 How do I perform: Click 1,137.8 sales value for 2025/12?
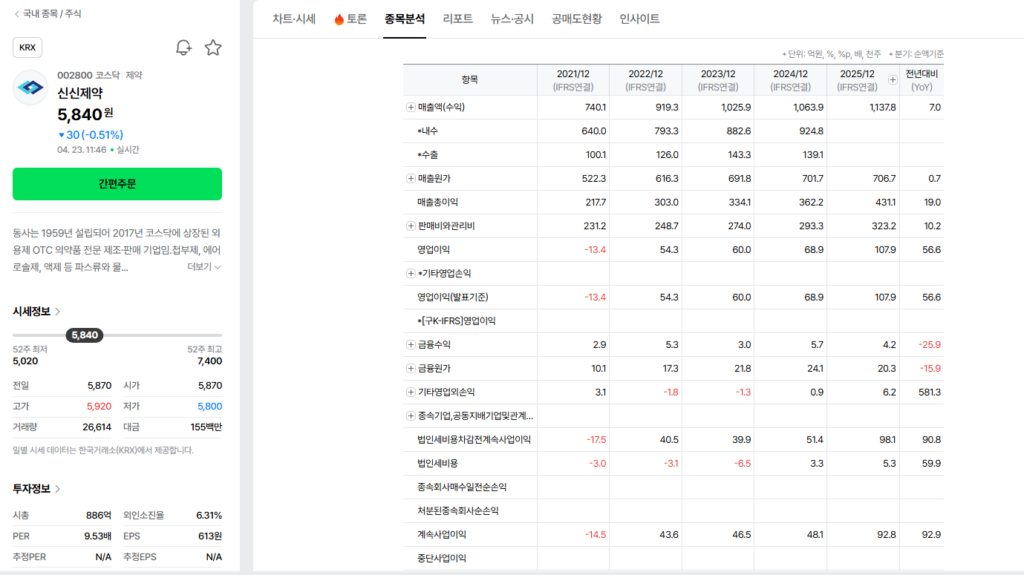coord(883,107)
